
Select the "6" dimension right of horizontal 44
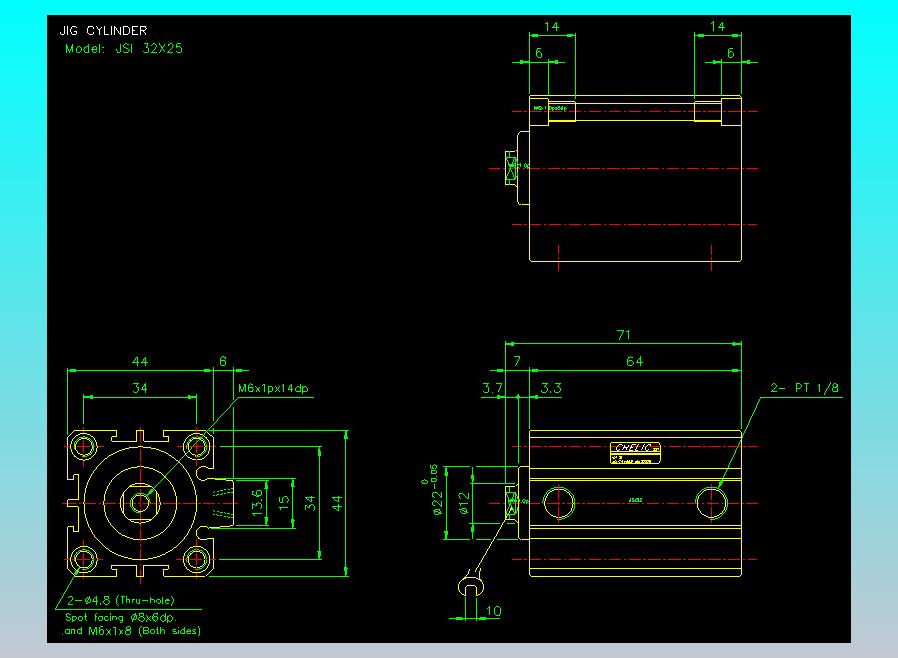[x=223, y=361]
